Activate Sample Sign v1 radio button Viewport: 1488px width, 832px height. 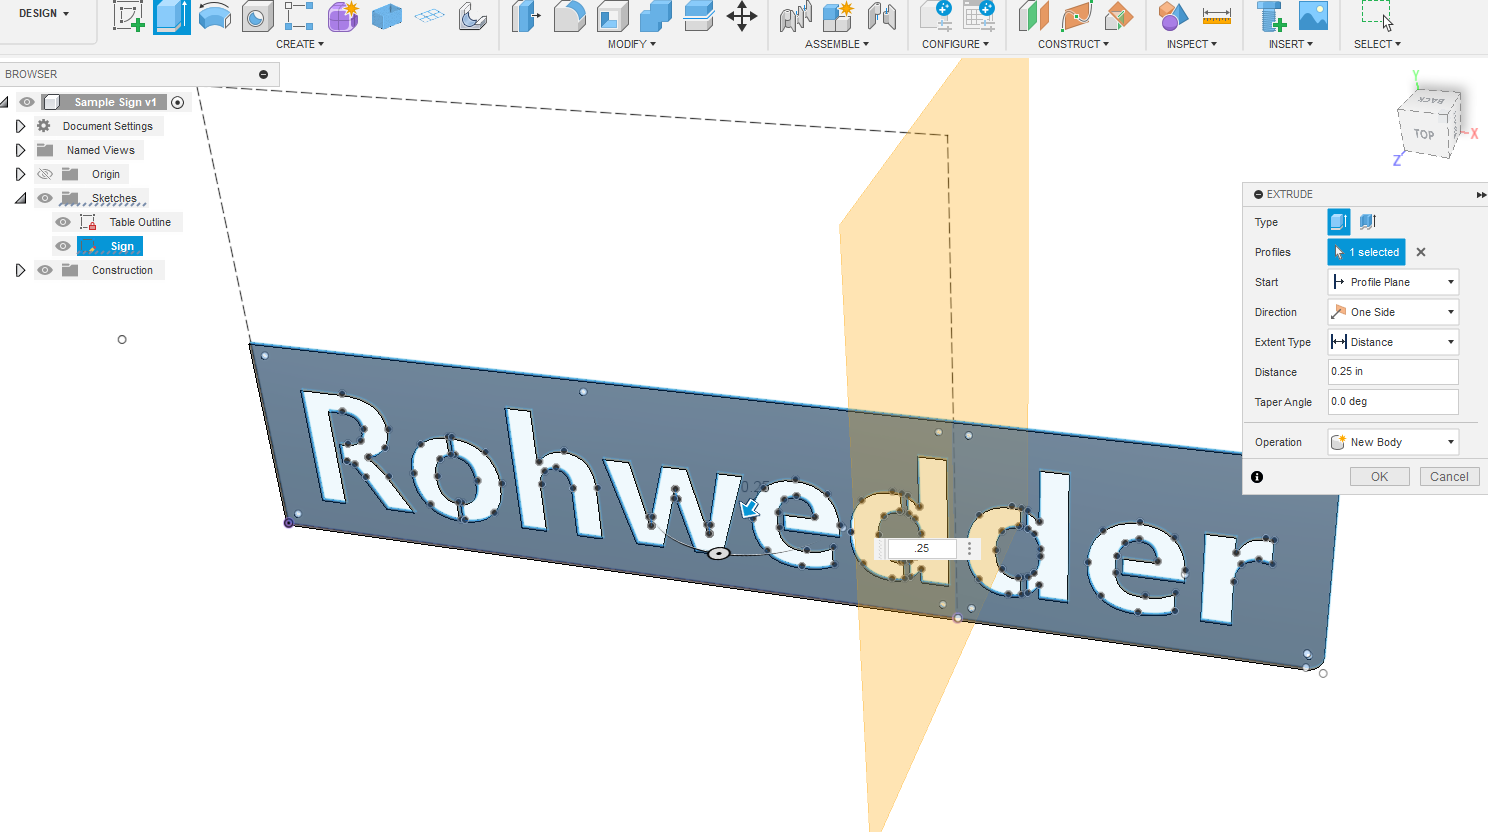coord(177,102)
